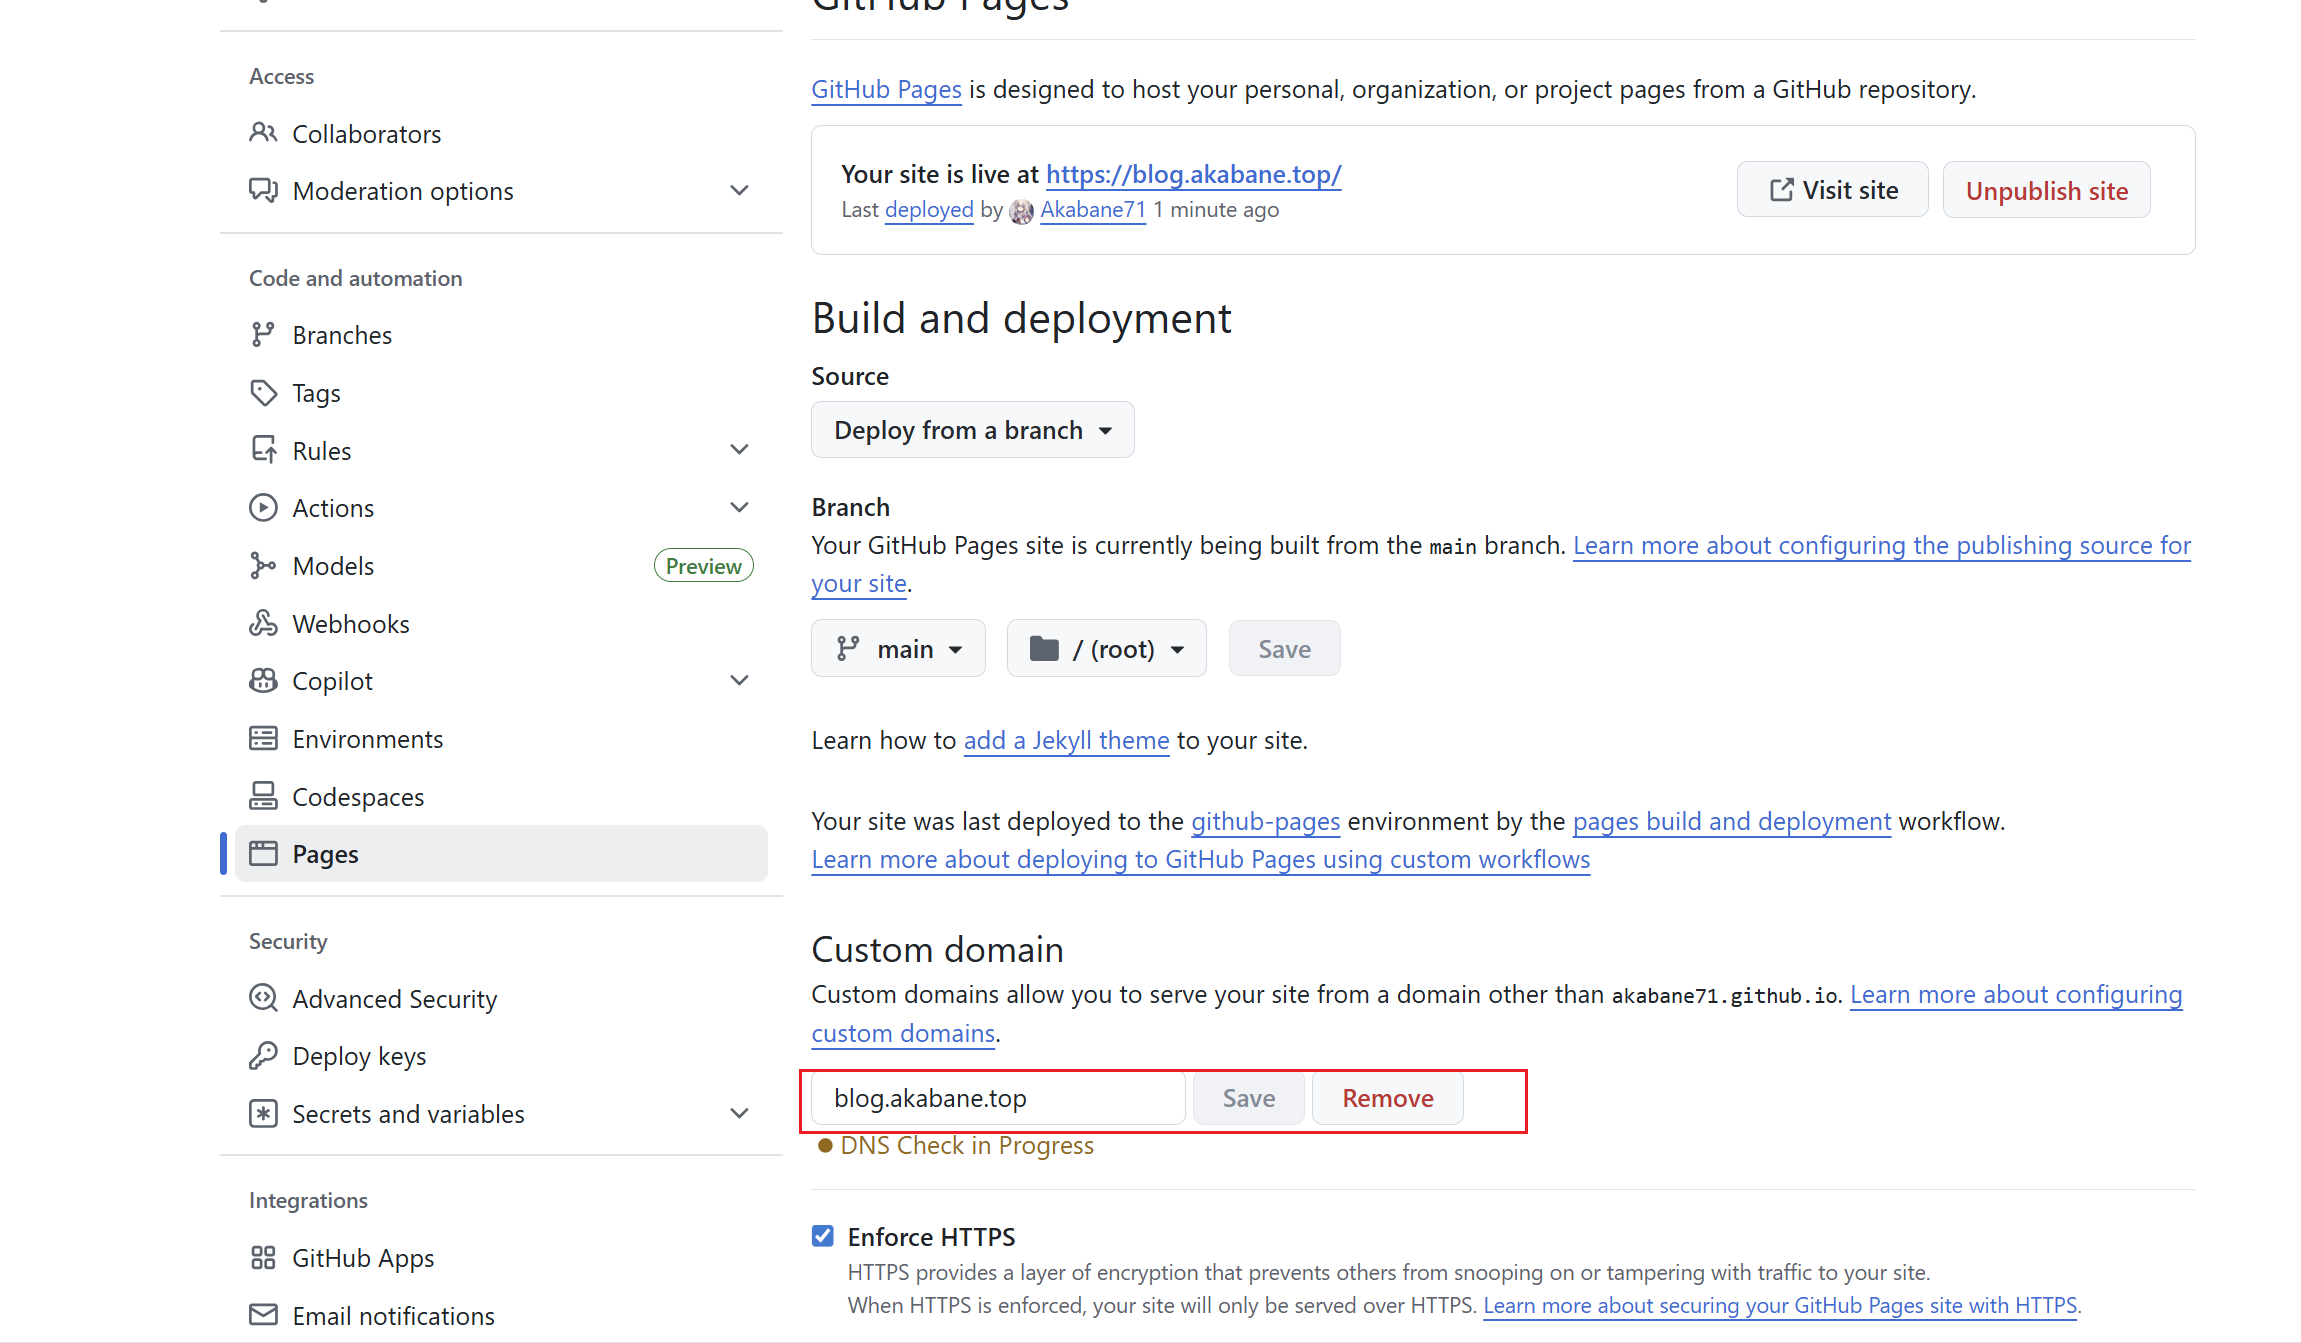This screenshot has width=2301, height=1343.
Task: Click the blog.akabane.top custom domain field
Action: click(997, 1098)
